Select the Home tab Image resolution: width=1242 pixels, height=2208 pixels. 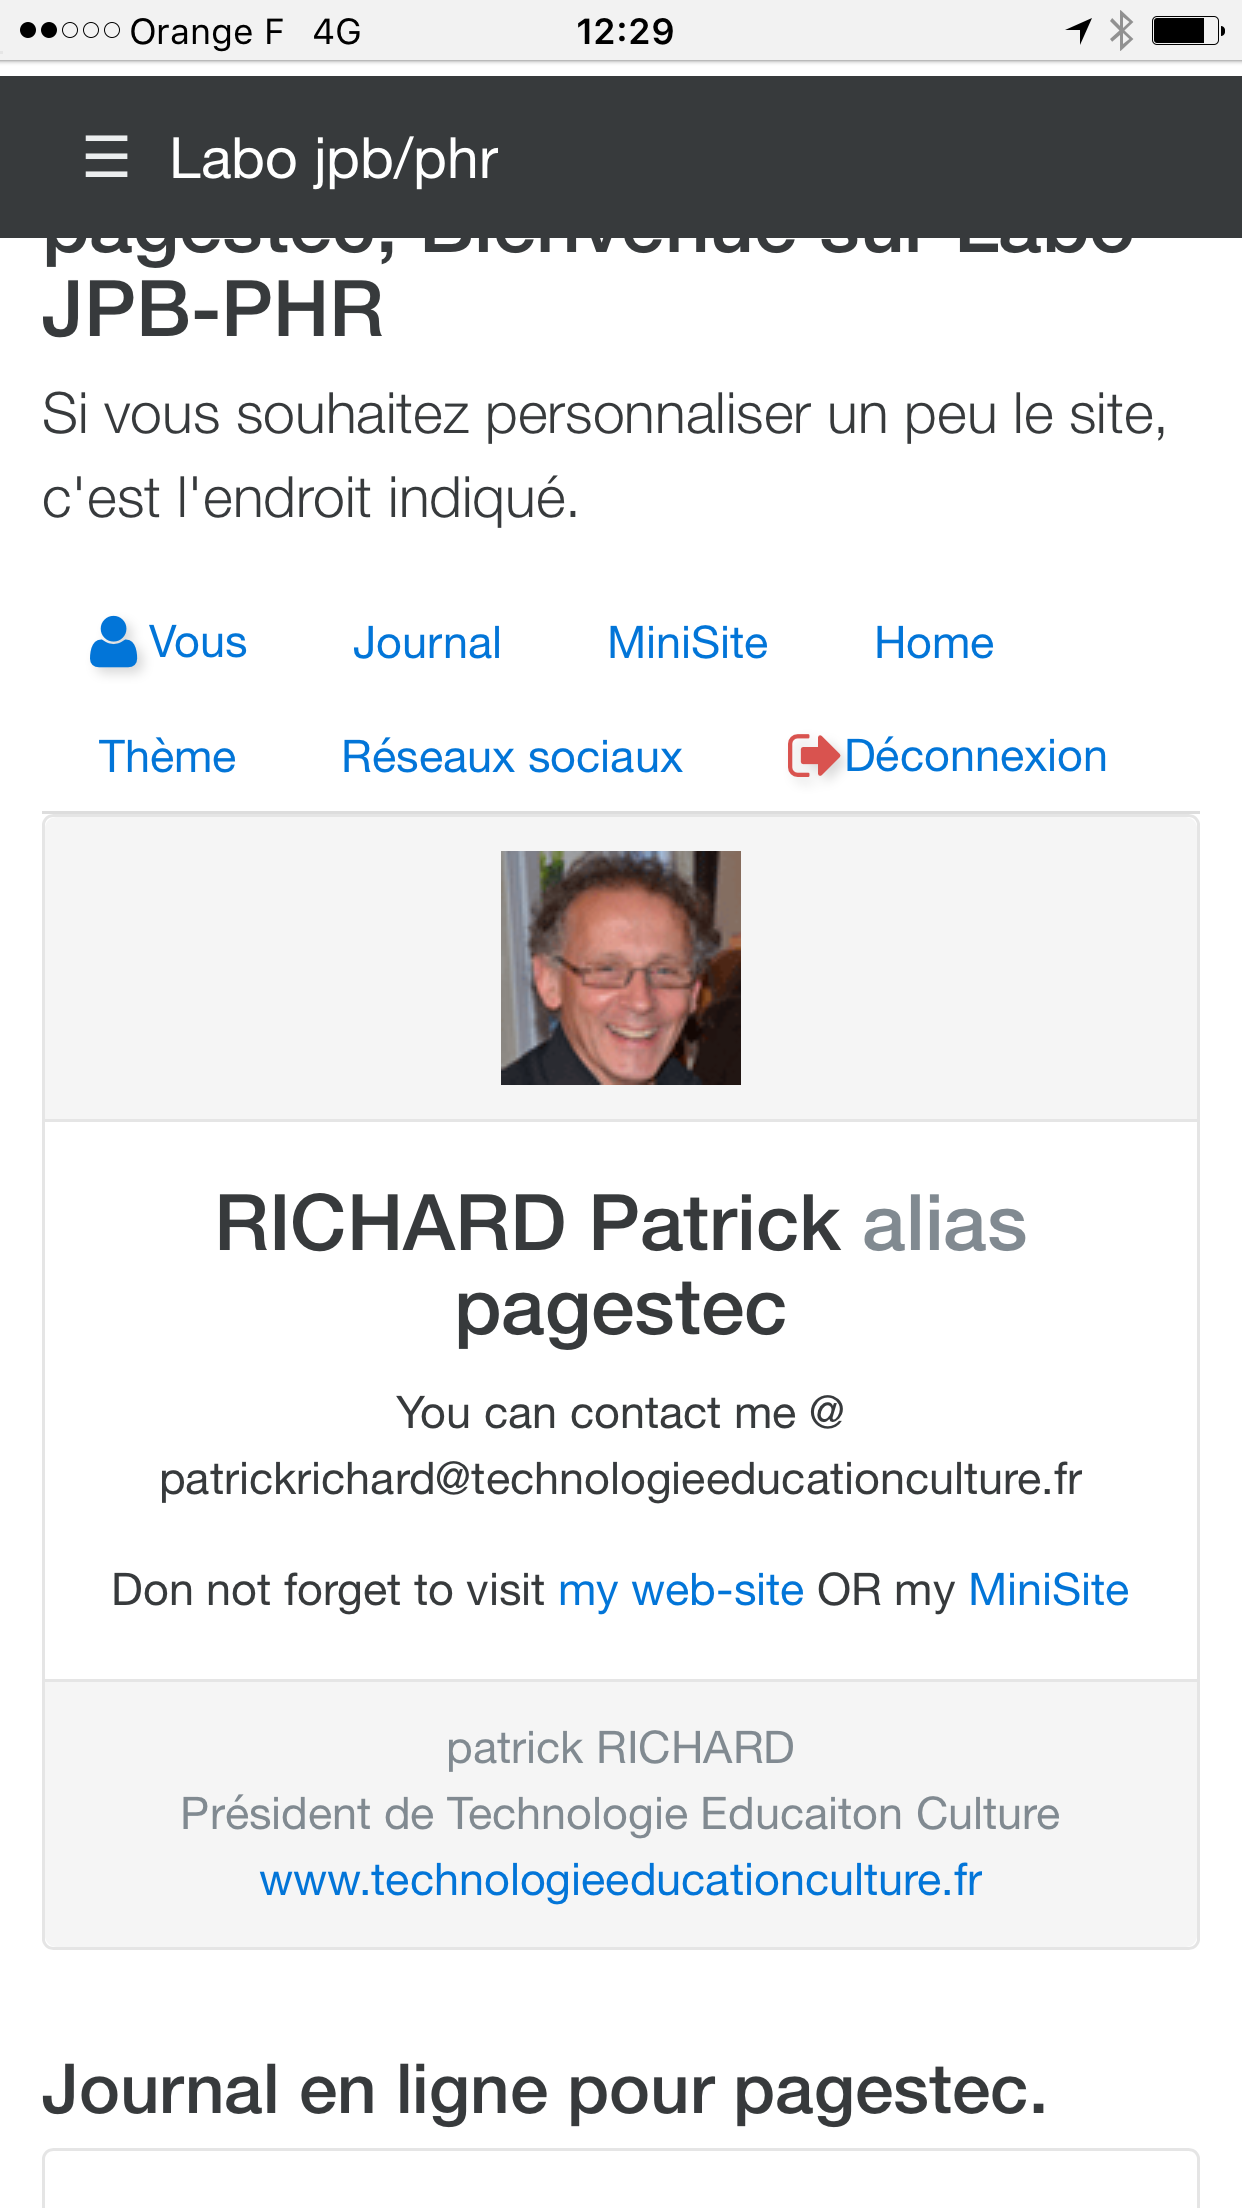click(x=934, y=643)
